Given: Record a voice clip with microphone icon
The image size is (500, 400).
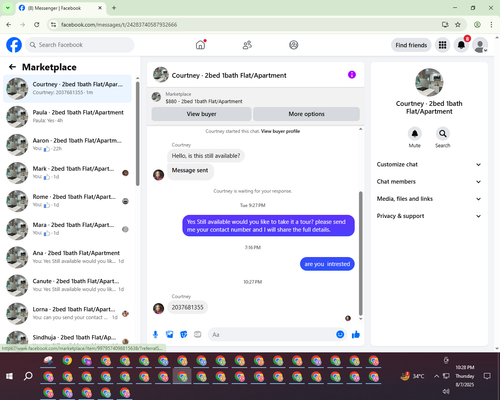Looking at the screenshot, I should coord(155,334).
